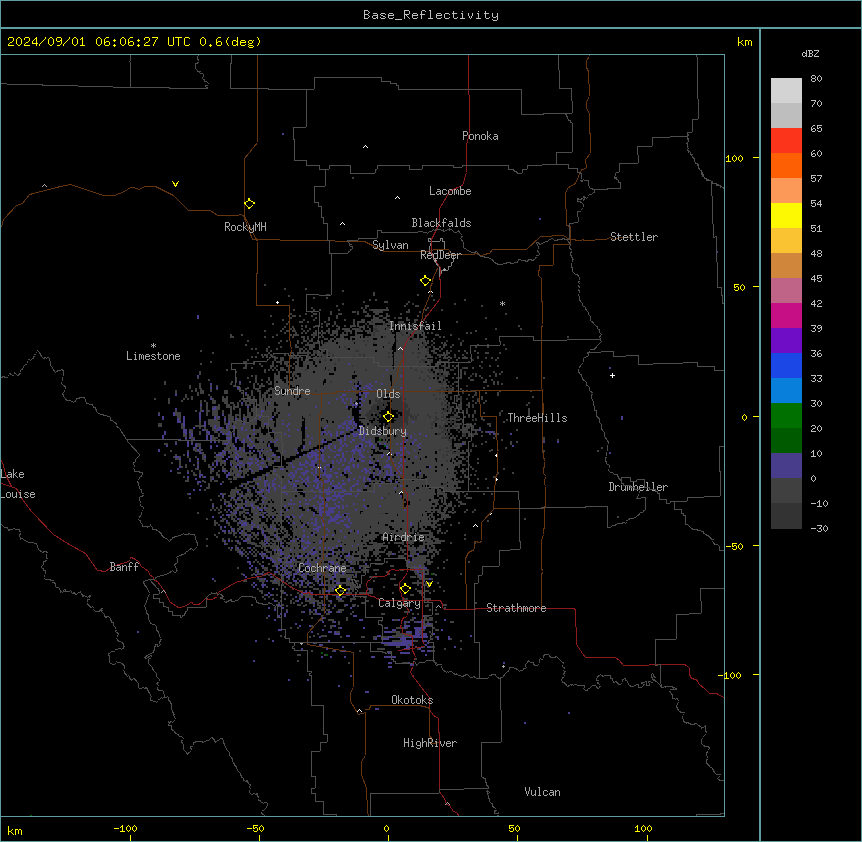Click the yellow diamond marker above RockyMH

click(249, 204)
